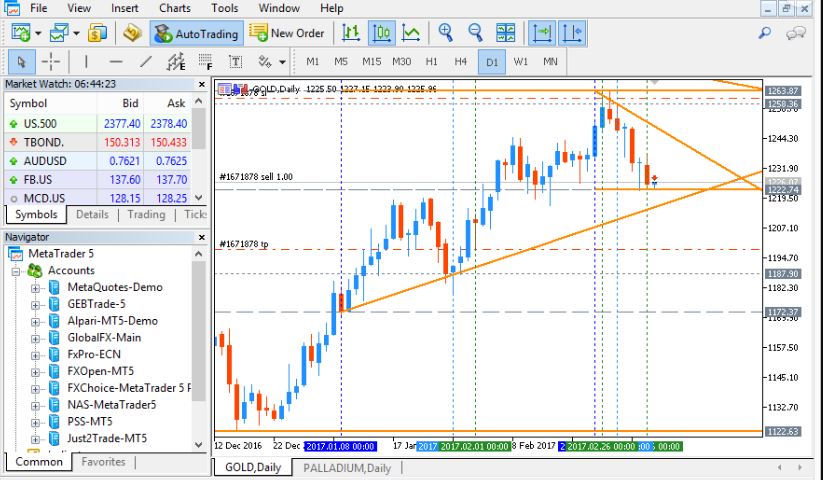823x480 pixels.
Task: Open the tile windows icon
Action: [x=505, y=33]
